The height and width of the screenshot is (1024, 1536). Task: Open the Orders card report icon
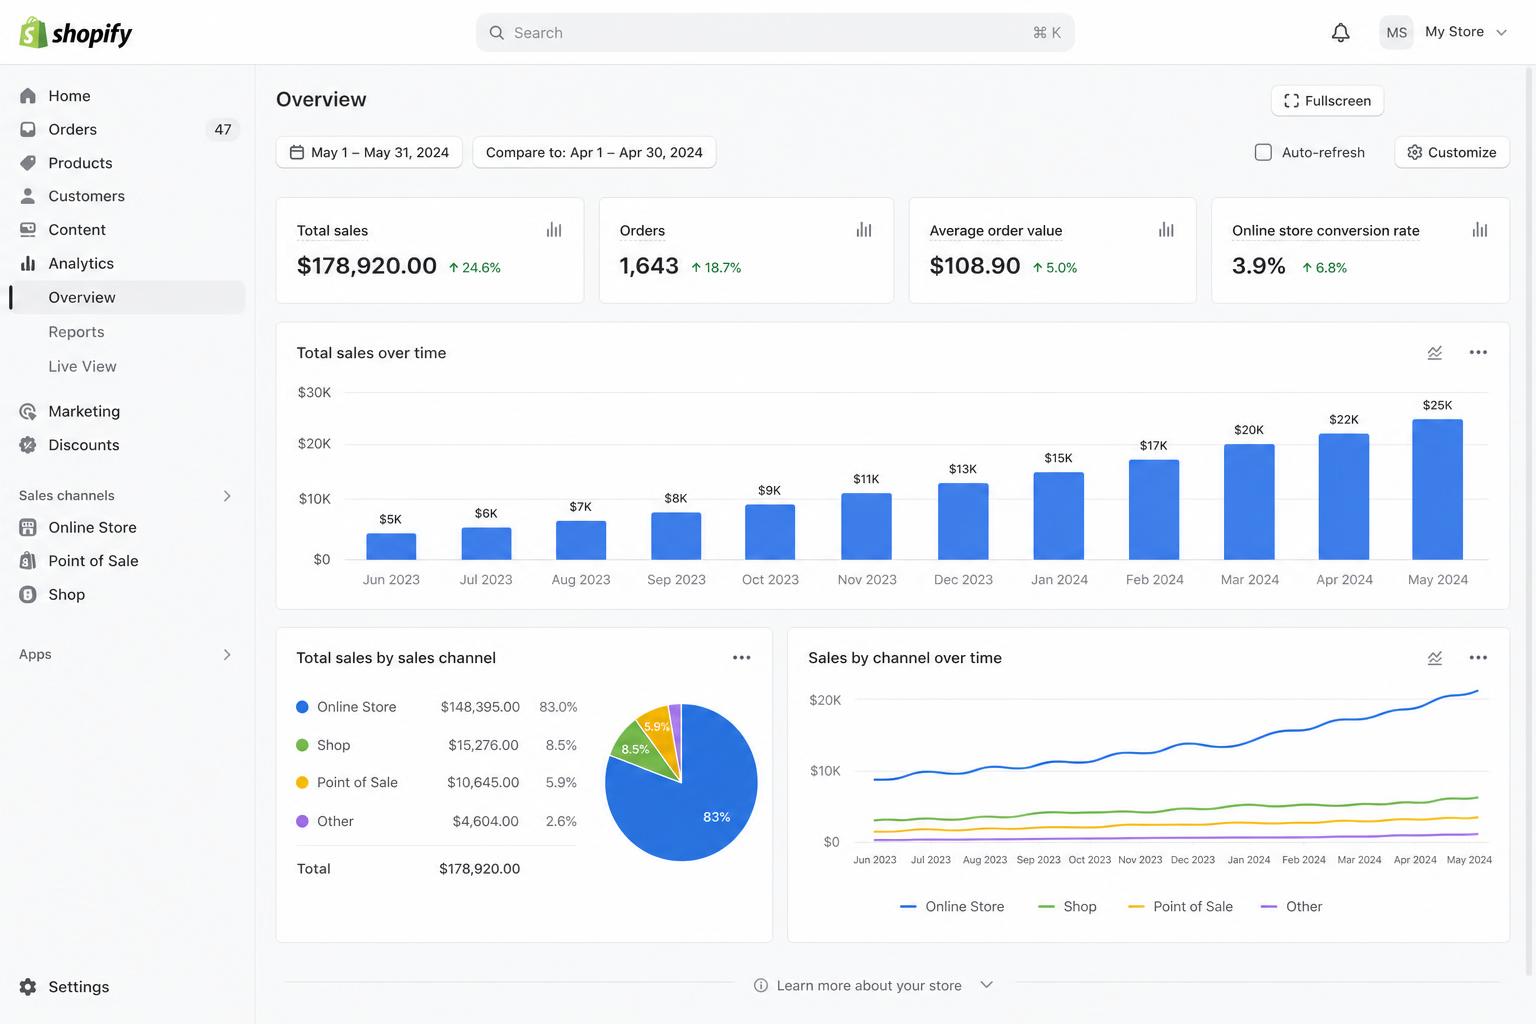864,230
